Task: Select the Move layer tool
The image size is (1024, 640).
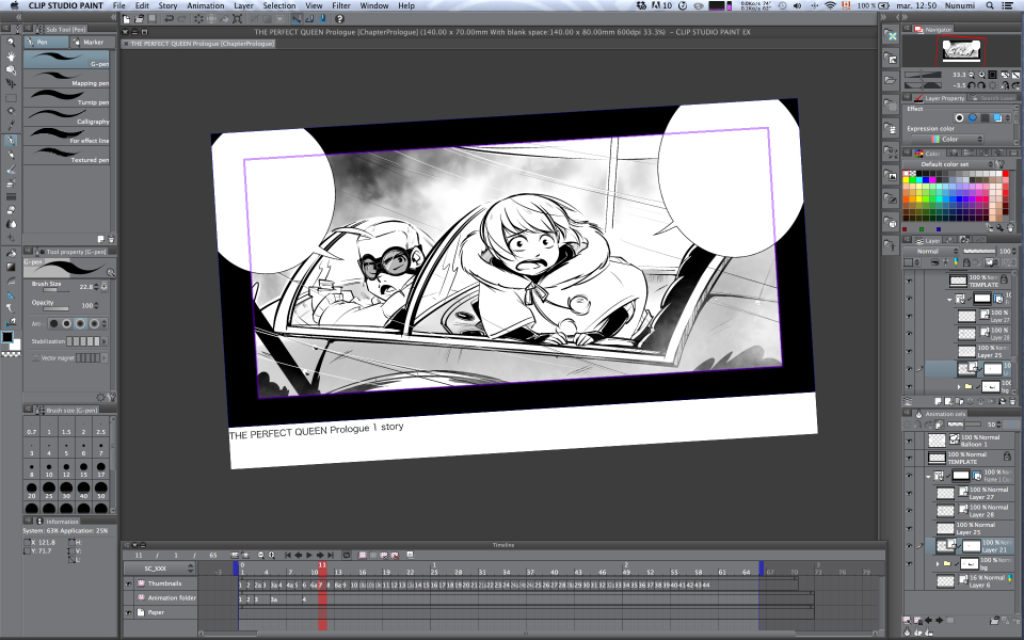Action: coord(10,84)
